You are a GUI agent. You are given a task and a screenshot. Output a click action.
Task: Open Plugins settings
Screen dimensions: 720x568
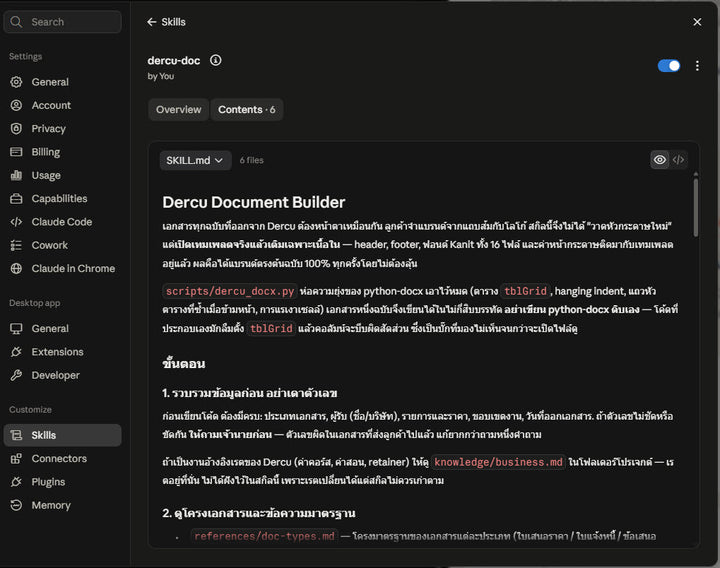[62, 482]
